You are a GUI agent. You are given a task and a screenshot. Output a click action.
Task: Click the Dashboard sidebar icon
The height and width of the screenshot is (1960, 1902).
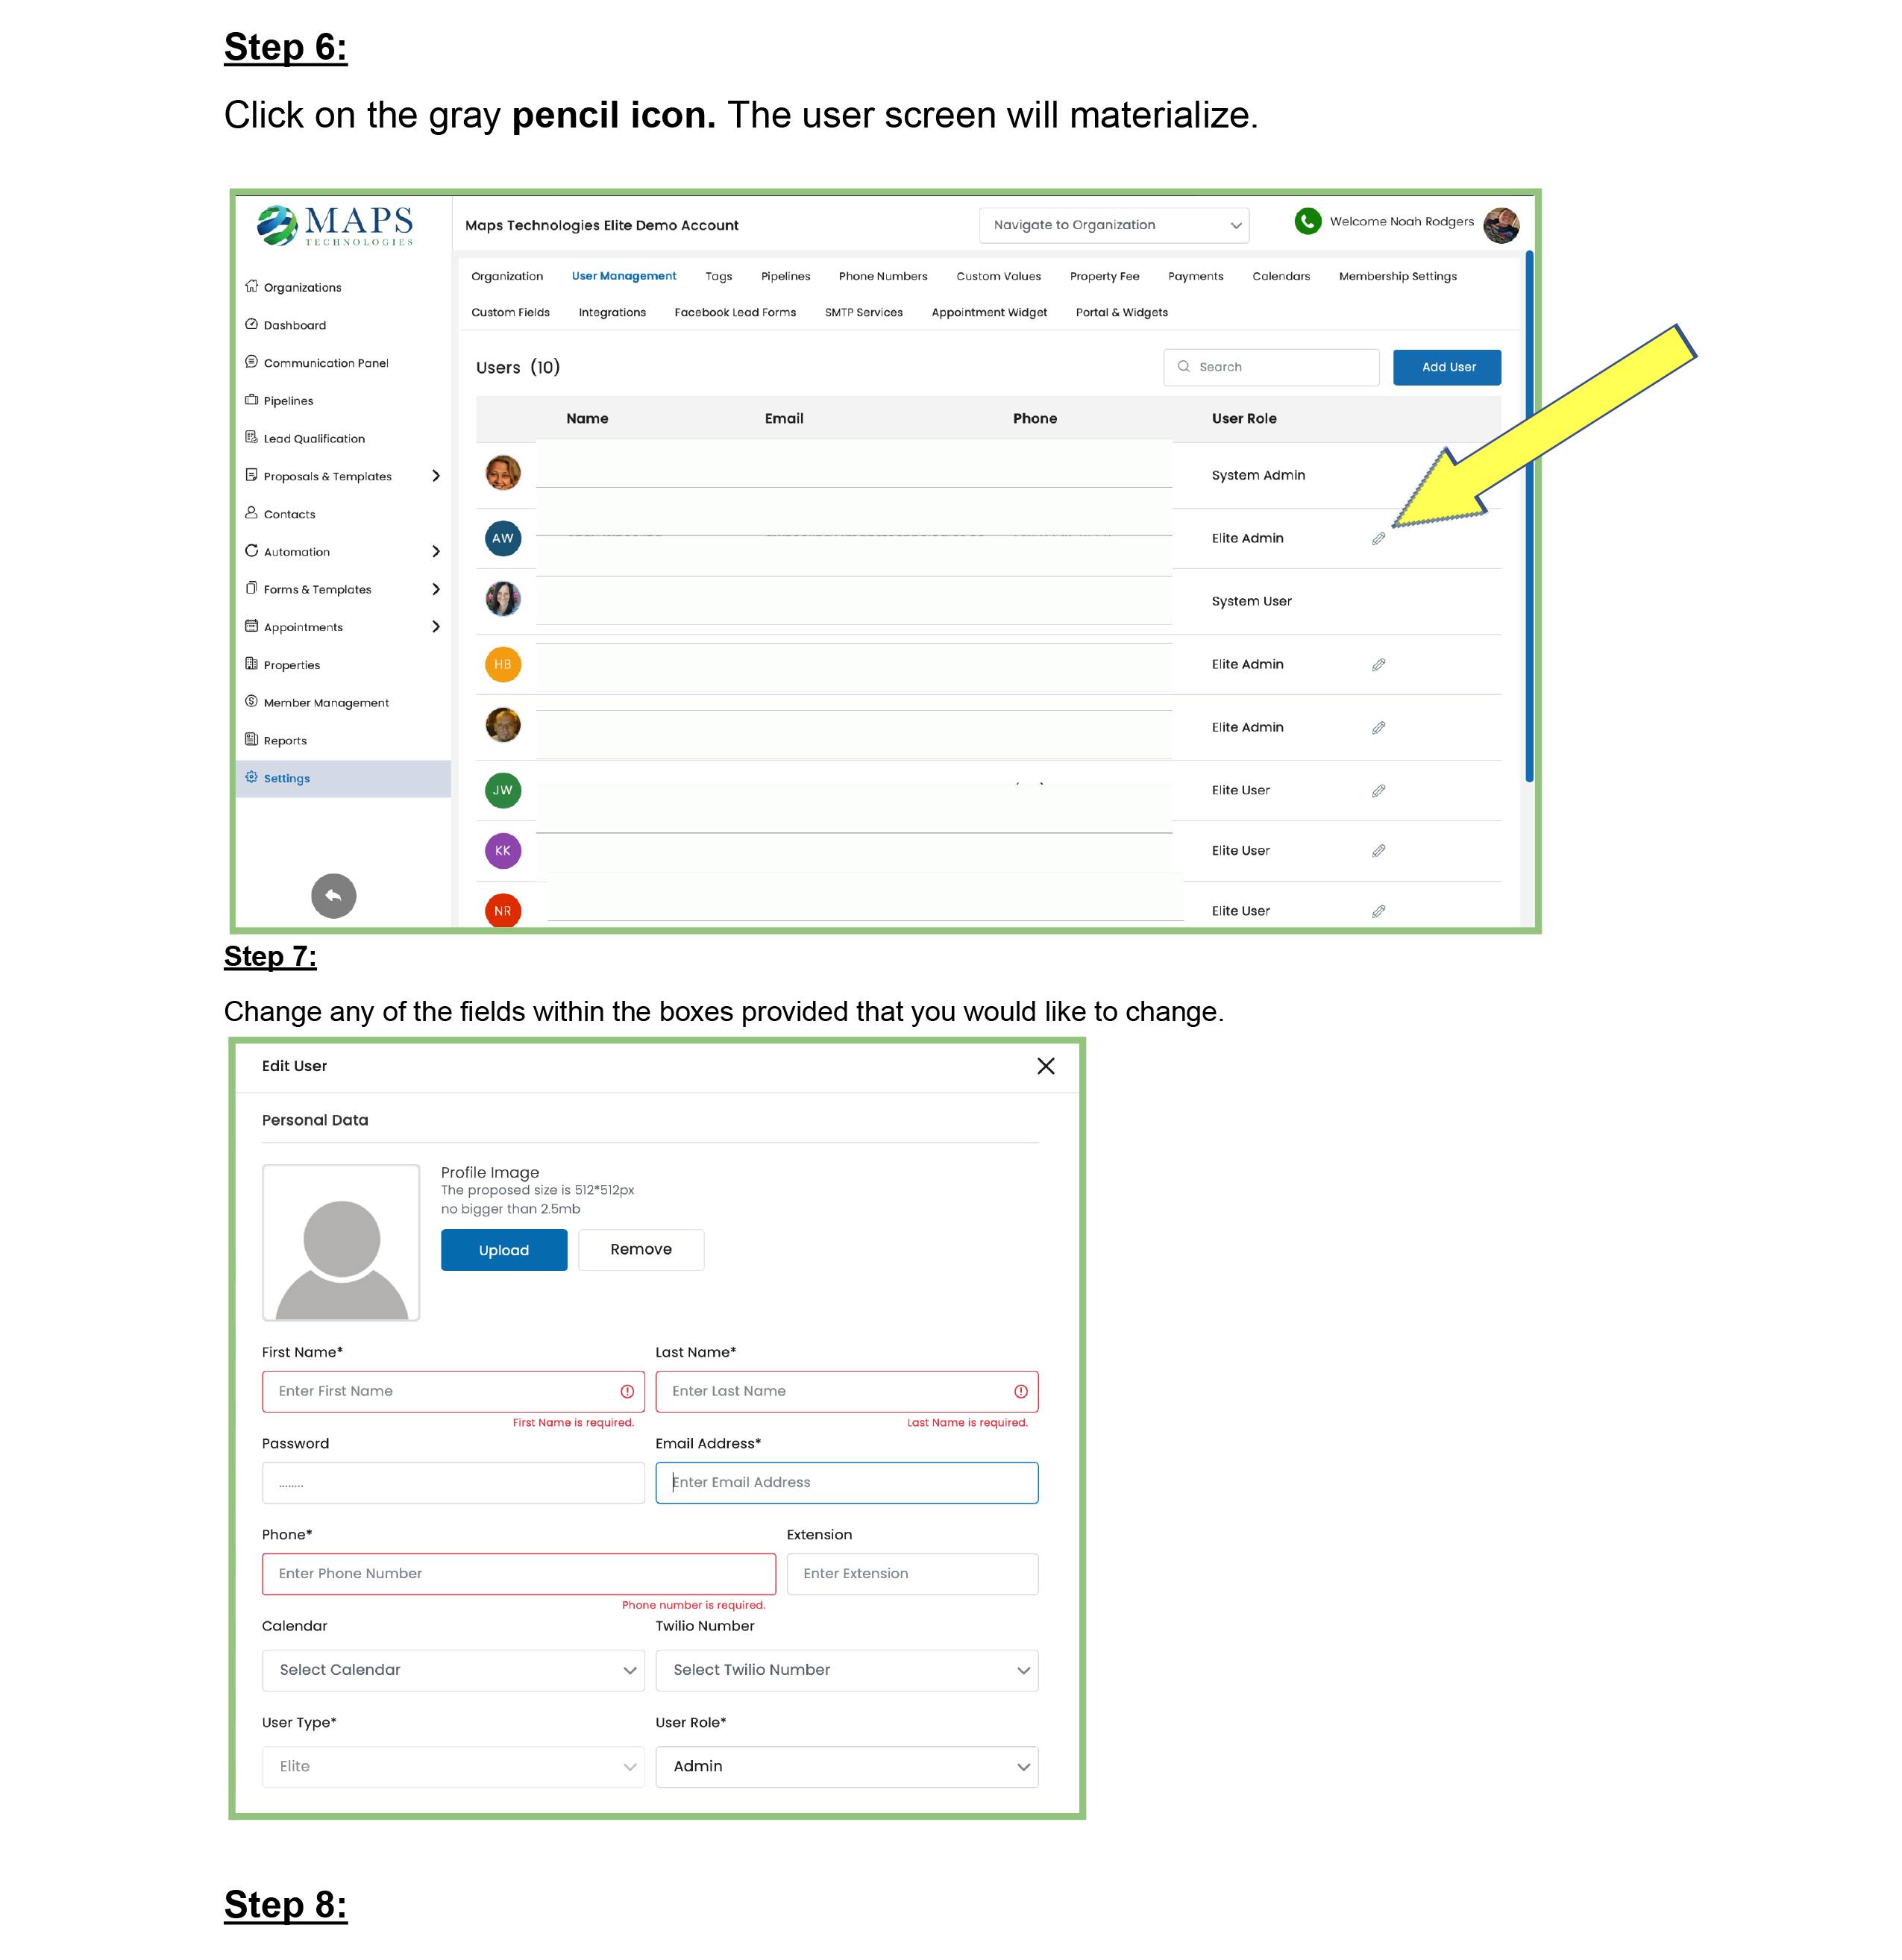[252, 324]
